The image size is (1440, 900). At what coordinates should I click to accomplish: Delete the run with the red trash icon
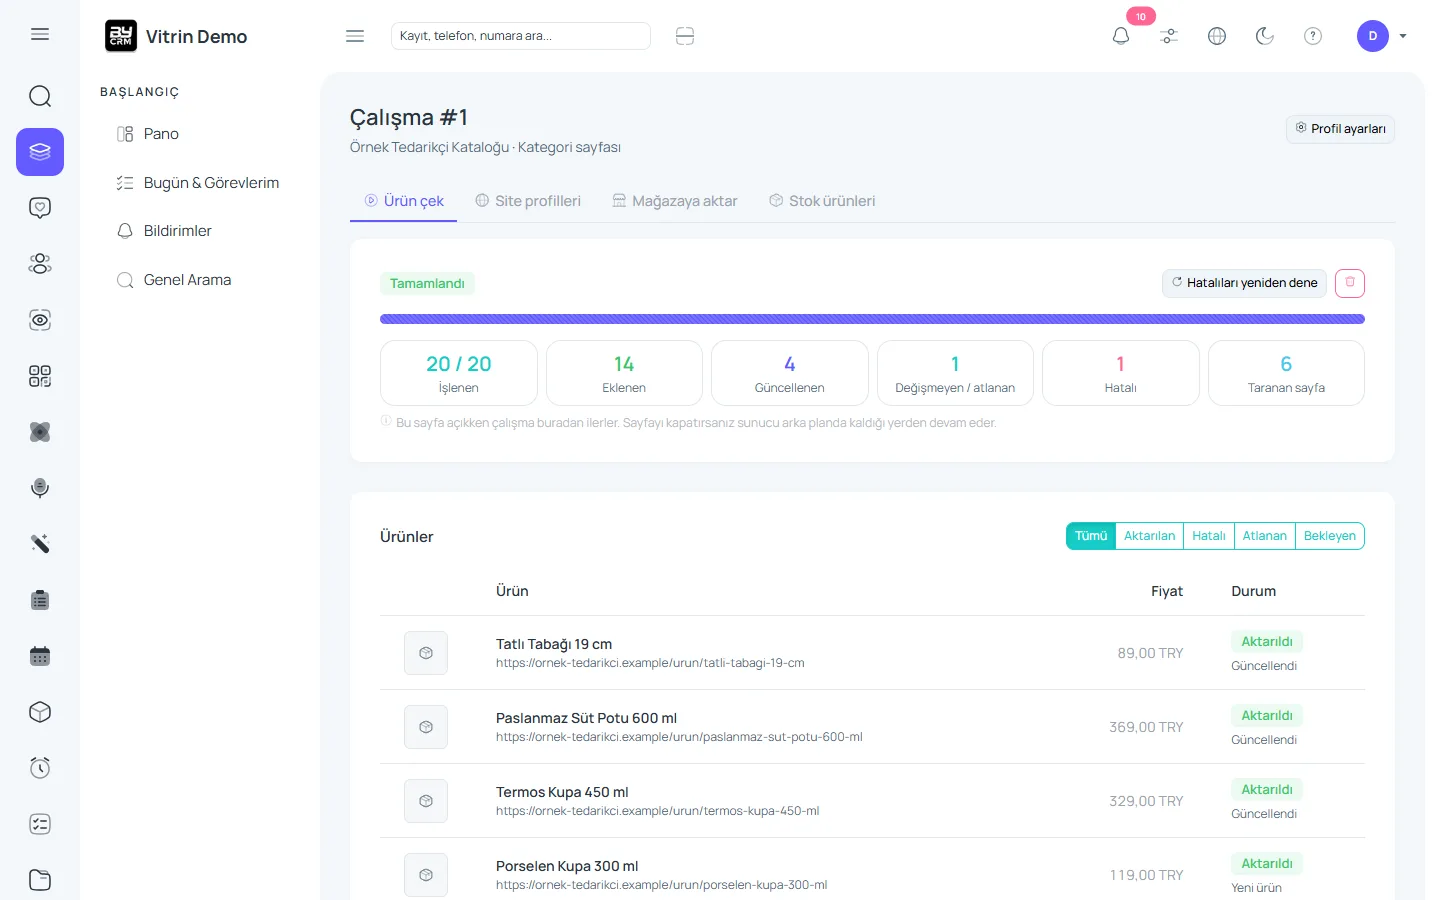coord(1350,283)
